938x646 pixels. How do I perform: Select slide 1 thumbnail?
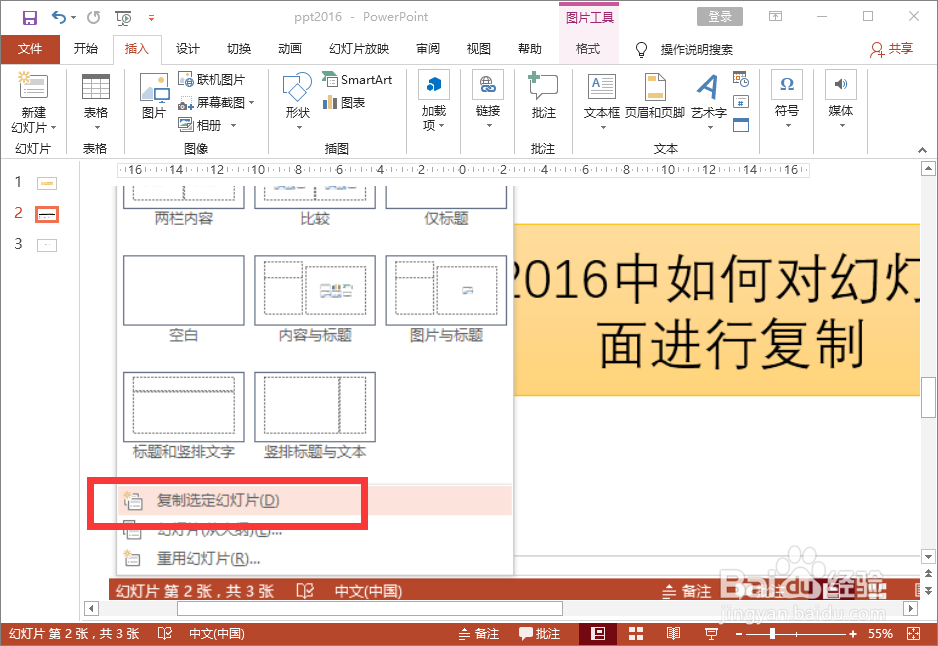tap(47, 183)
